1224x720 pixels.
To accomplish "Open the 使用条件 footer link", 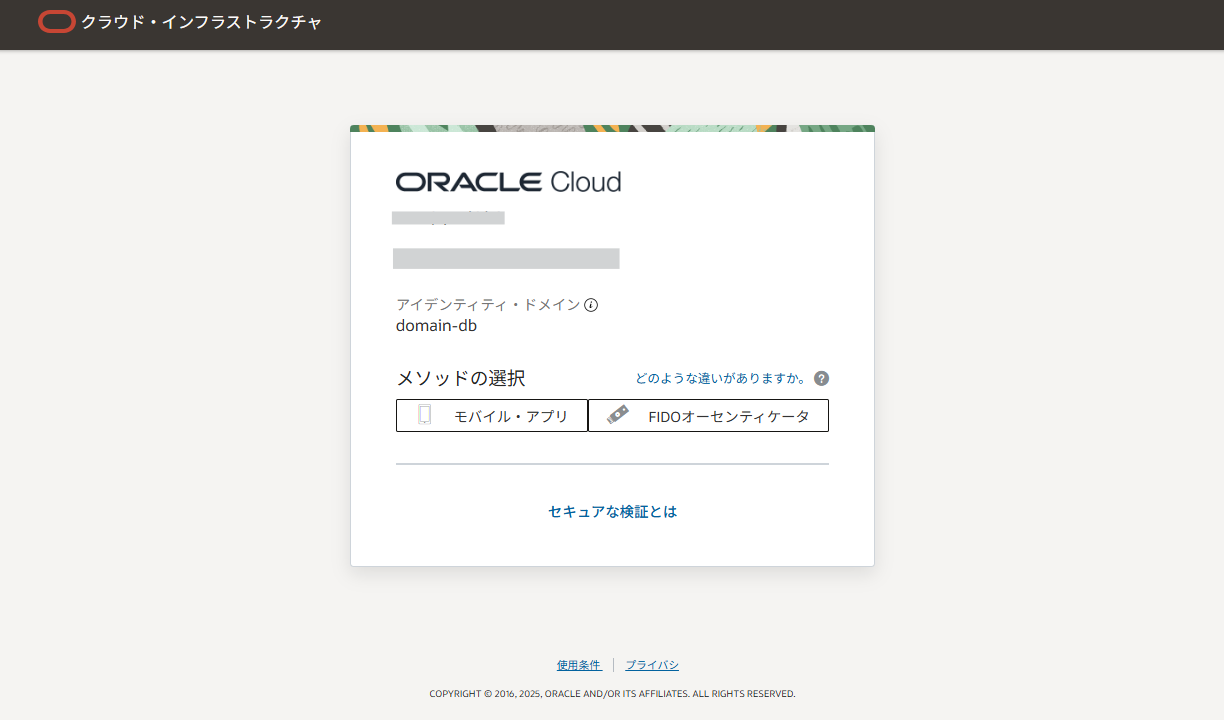I will [x=579, y=664].
